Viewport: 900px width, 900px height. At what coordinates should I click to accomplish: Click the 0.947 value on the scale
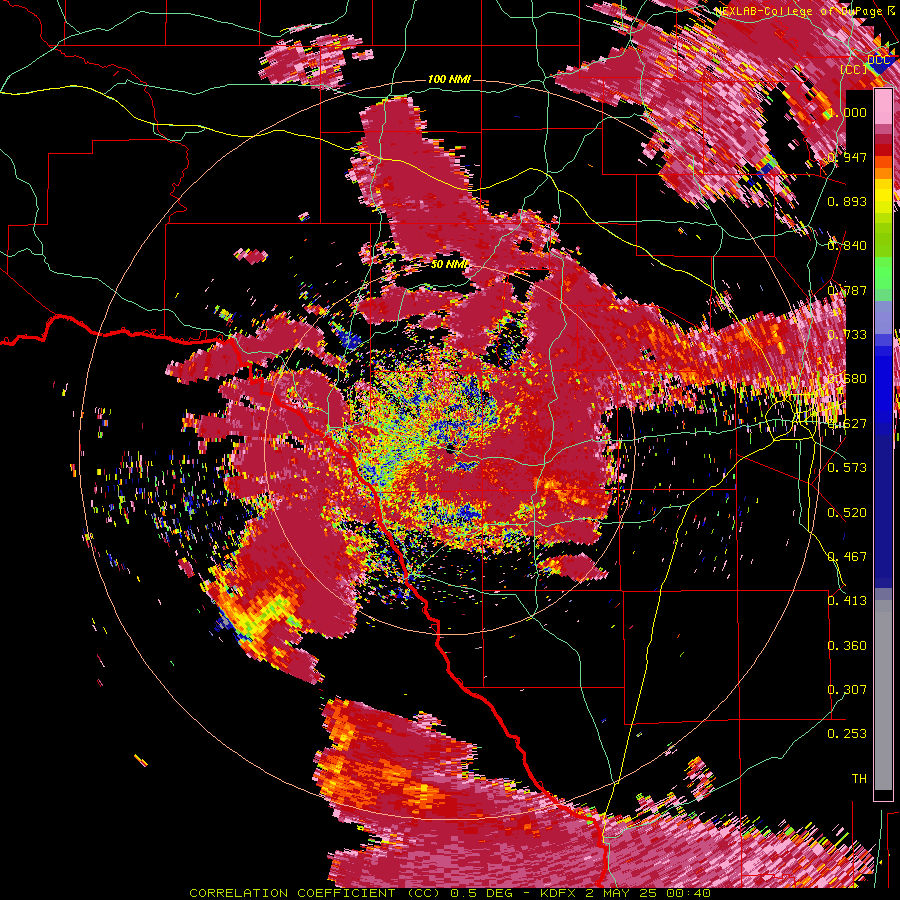[x=847, y=157]
